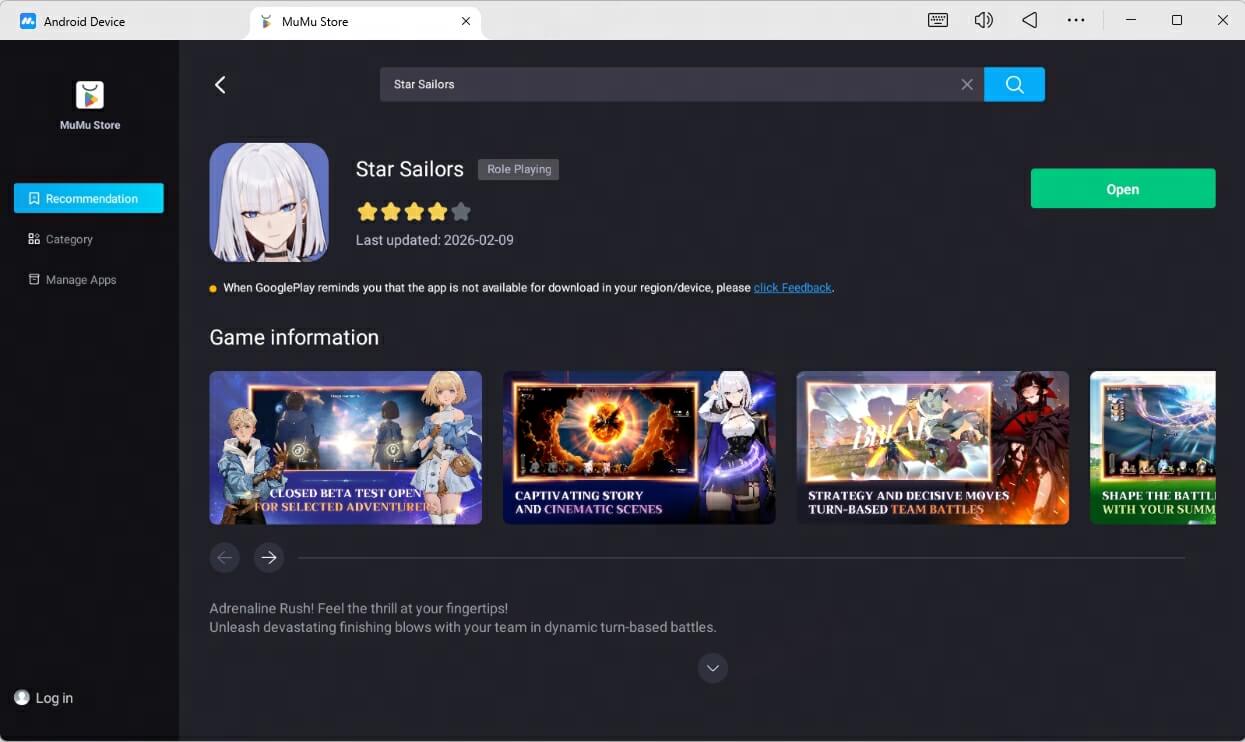Minimize the emulator window
Image resolution: width=1245 pixels, height=742 pixels.
click(1131, 20)
